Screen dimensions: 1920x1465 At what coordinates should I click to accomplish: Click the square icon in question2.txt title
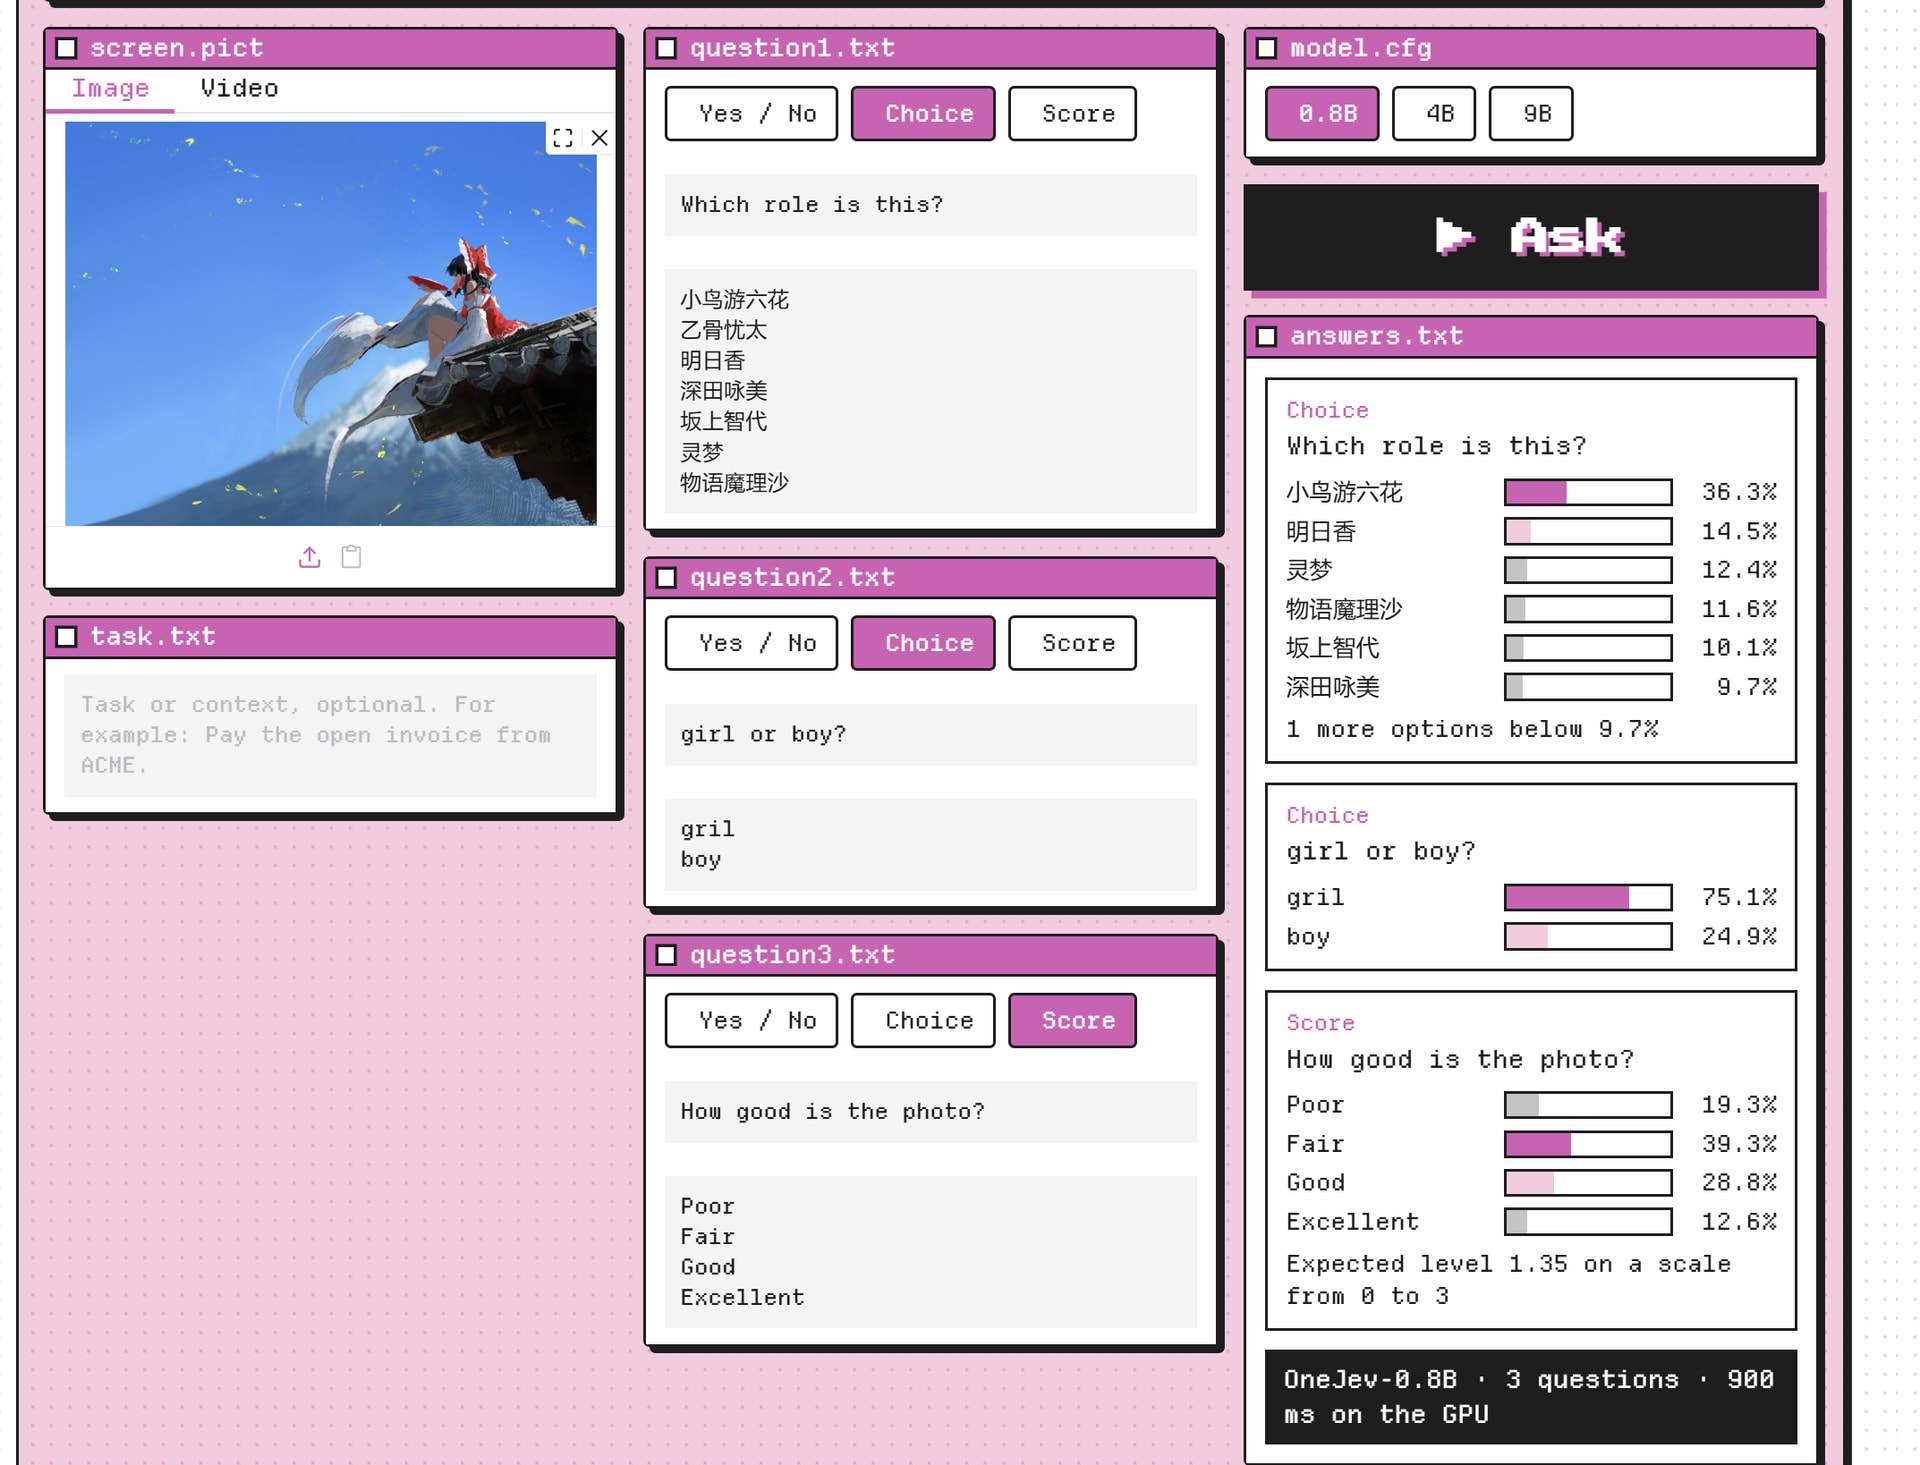click(x=667, y=578)
